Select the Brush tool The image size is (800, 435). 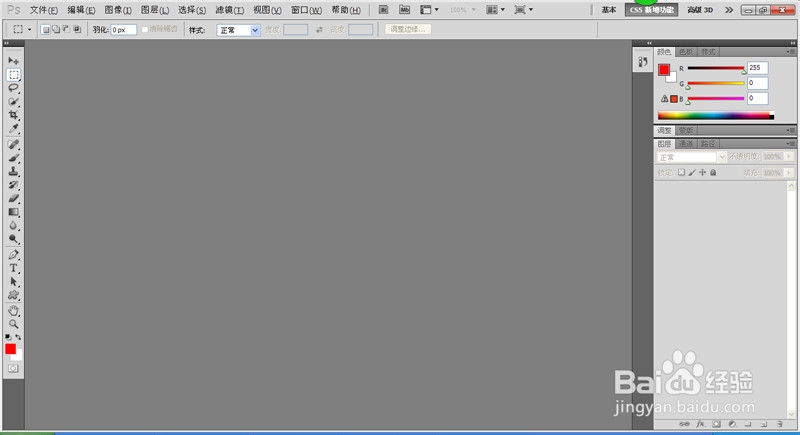coord(13,158)
